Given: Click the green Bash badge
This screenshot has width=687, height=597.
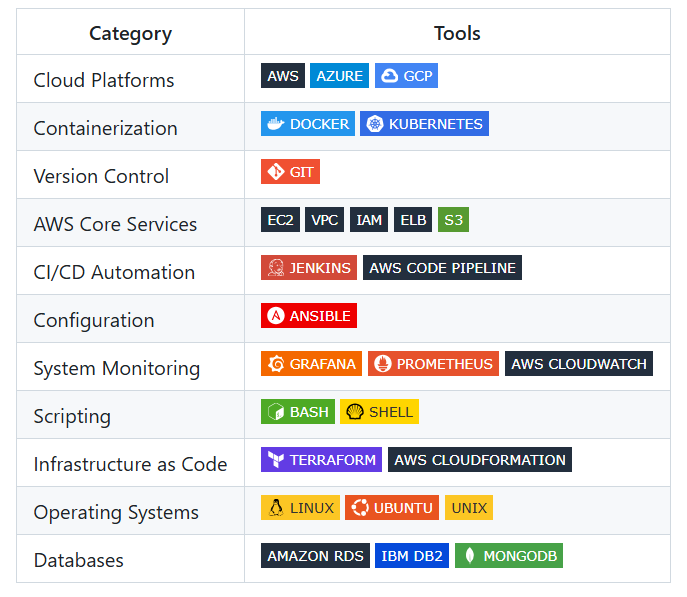Looking at the screenshot, I should 298,412.
